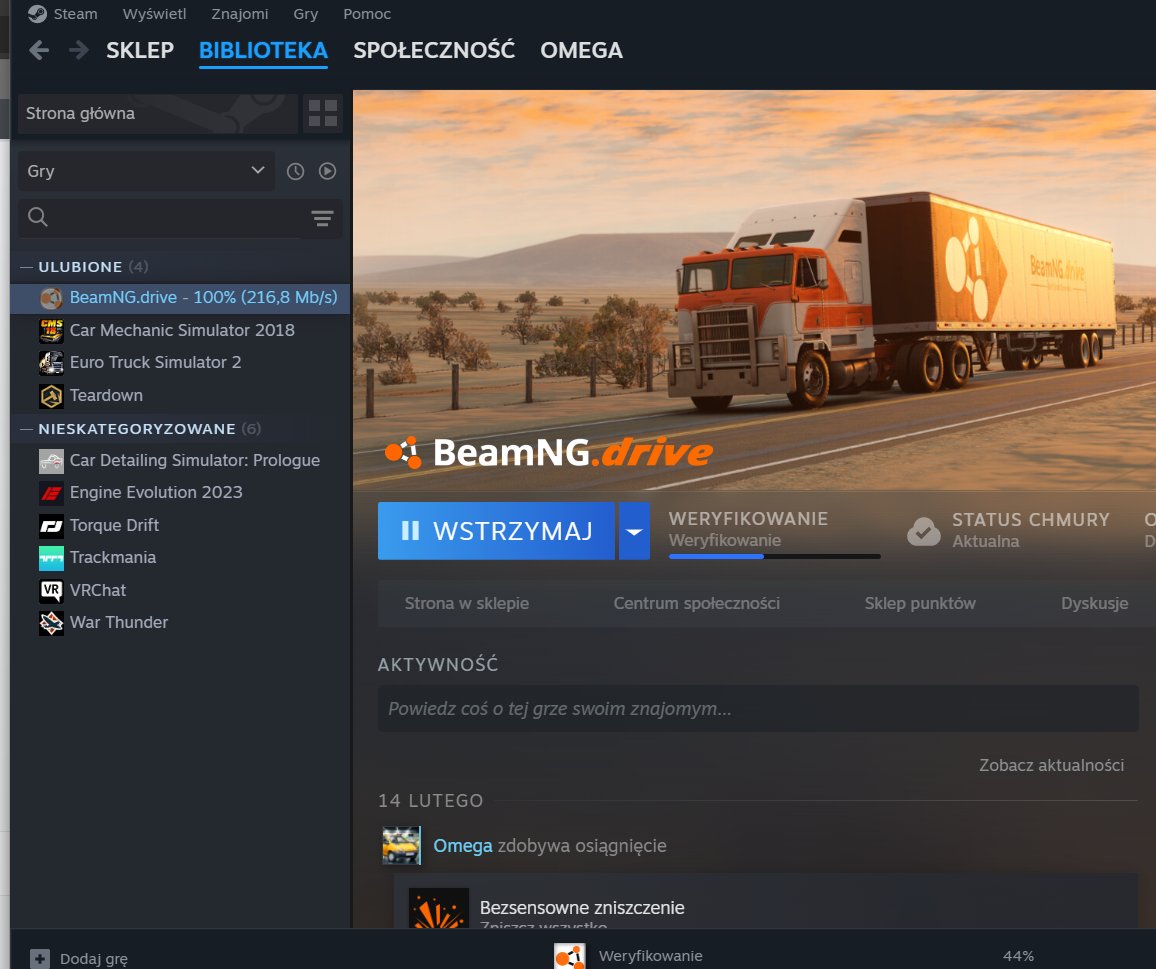Screen dimensions: 1156x969
Task: Open the OMEGA profile tab
Action: [x=581, y=50]
